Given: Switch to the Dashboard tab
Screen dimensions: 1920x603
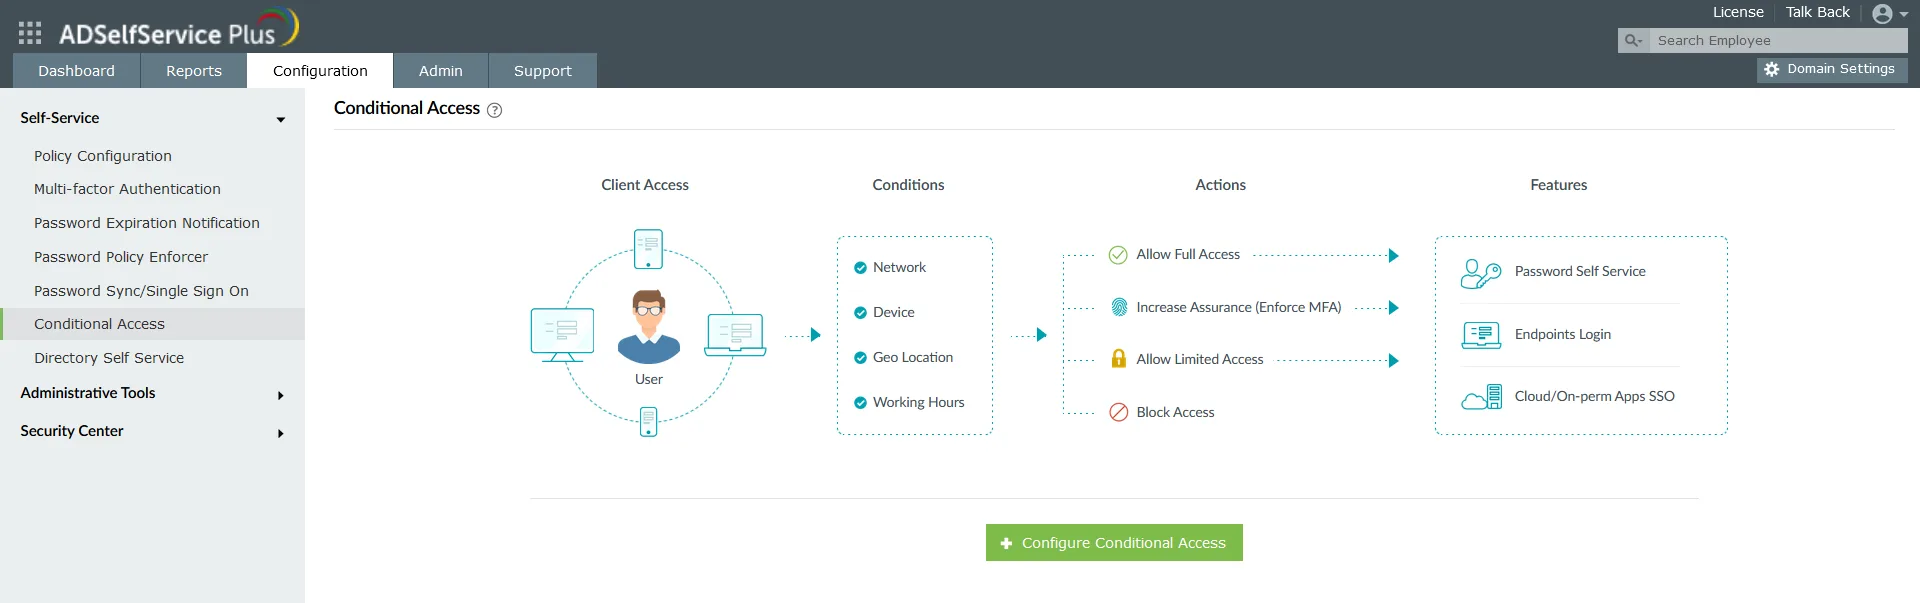Looking at the screenshot, I should [76, 71].
